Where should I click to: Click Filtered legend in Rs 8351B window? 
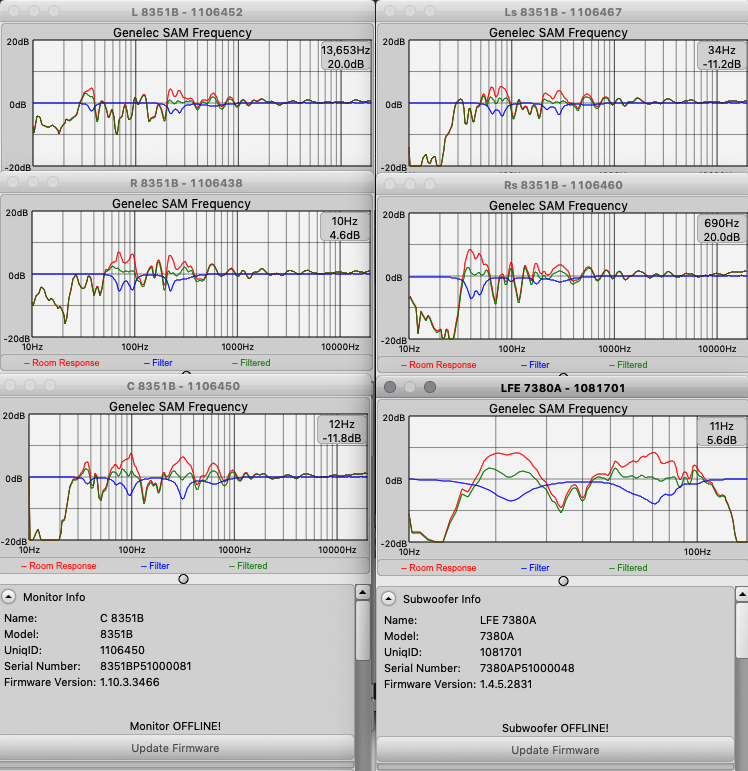[628, 365]
